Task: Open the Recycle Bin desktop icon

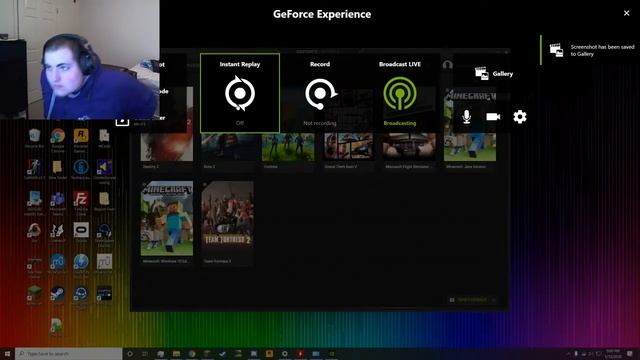Action: [x=34, y=138]
